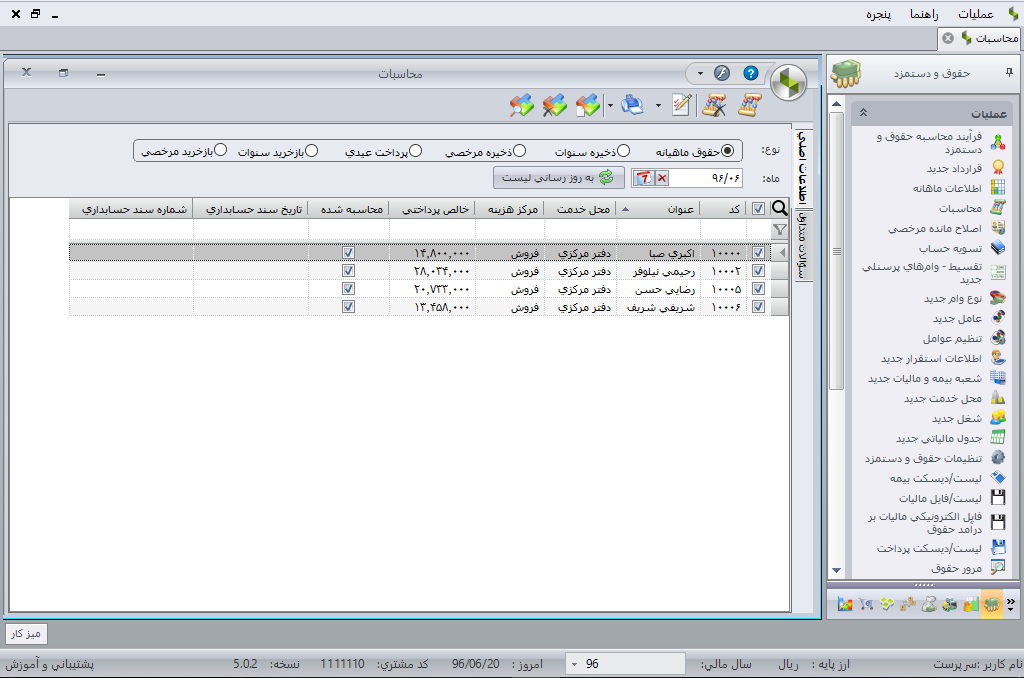Image resolution: width=1024 pixels, height=678 pixels.
Task: Choose the پرداخت عیدی radio button
Action: [415, 151]
